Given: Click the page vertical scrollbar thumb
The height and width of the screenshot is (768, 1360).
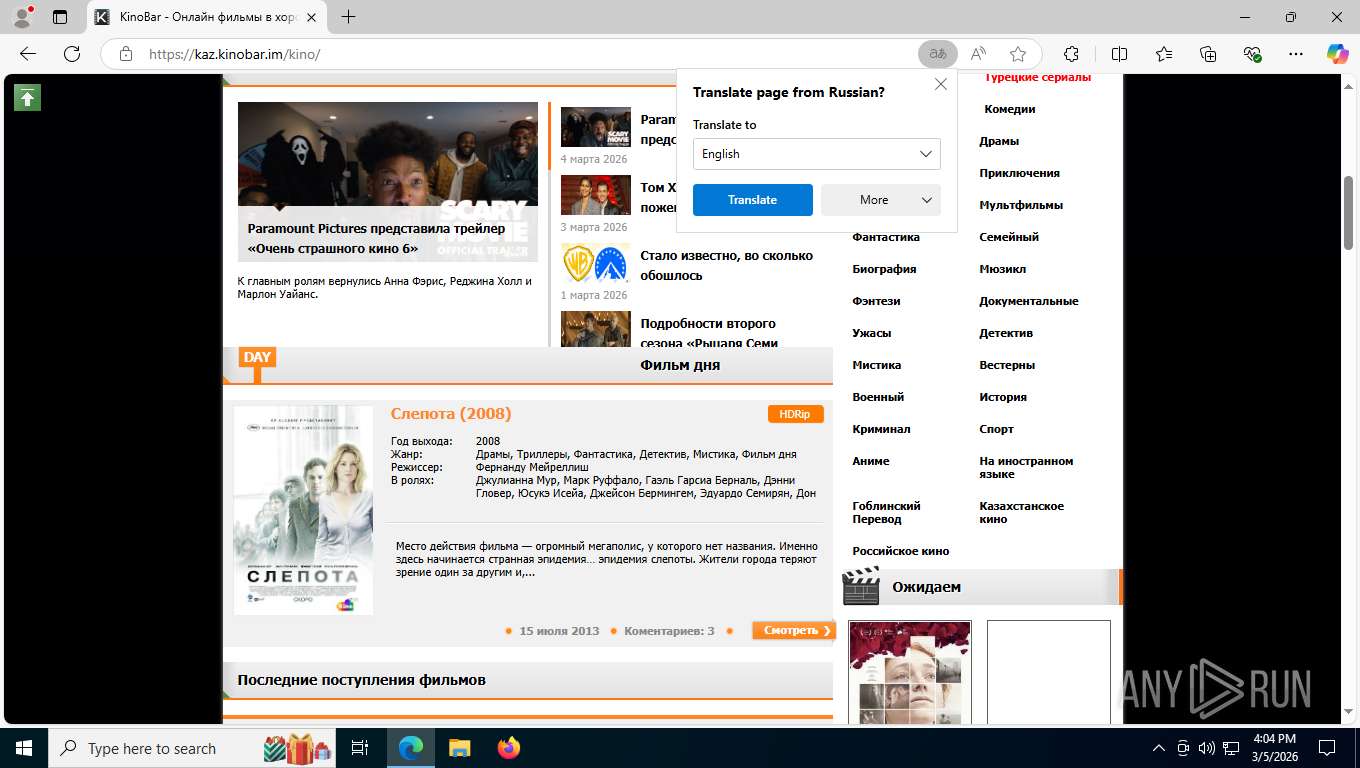Looking at the screenshot, I should [1349, 212].
